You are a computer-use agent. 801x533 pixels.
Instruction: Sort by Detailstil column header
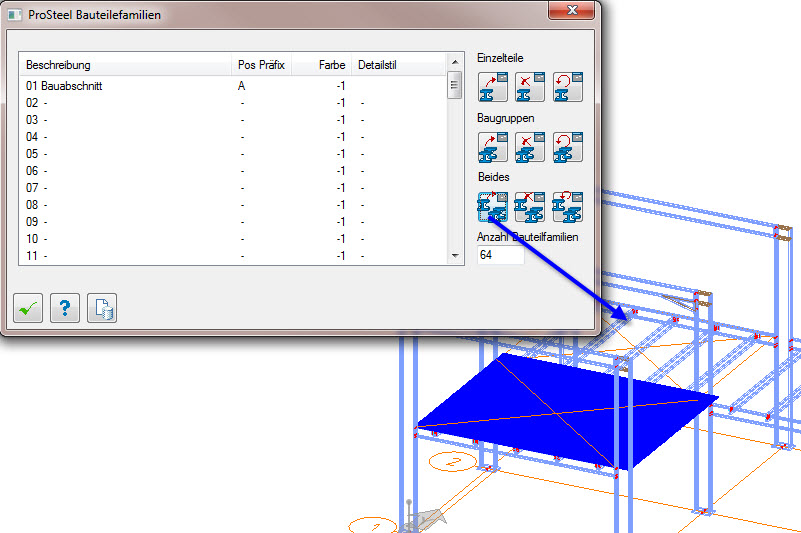click(x=398, y=65)
